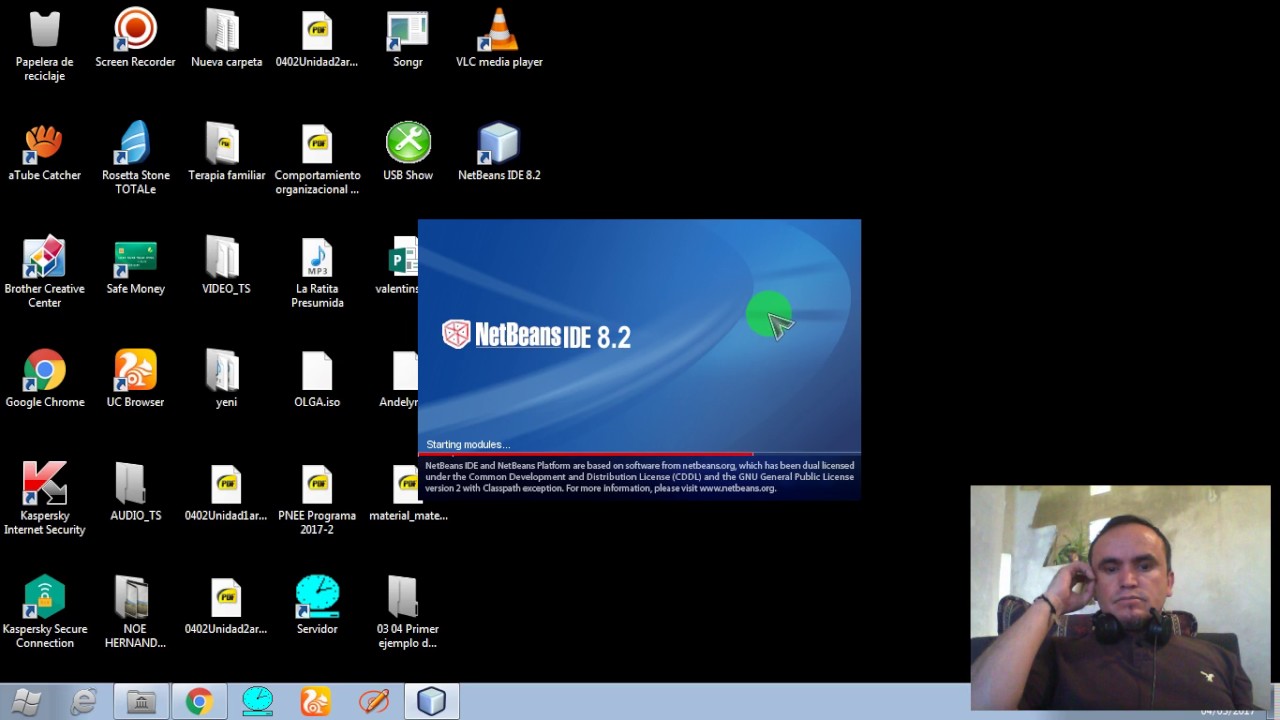Select the NOE HERNAND folder
The image size is (1280, 720).
pyautogui.click(x=135, y=612)
